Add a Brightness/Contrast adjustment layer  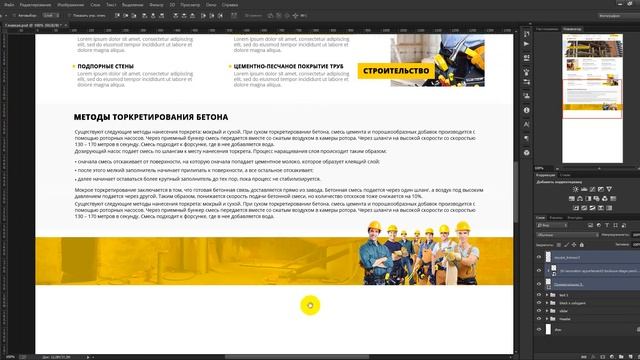click(576, 189)
